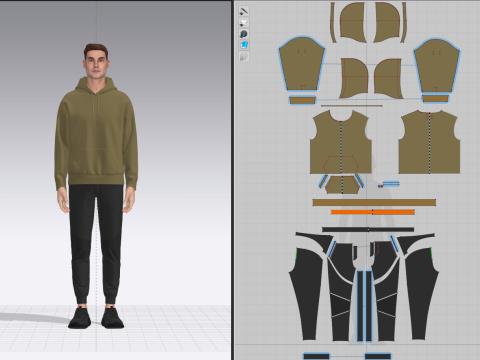Select the long brown hem band pattern
This screenshot has width=480, height=360.
(374, 202)
